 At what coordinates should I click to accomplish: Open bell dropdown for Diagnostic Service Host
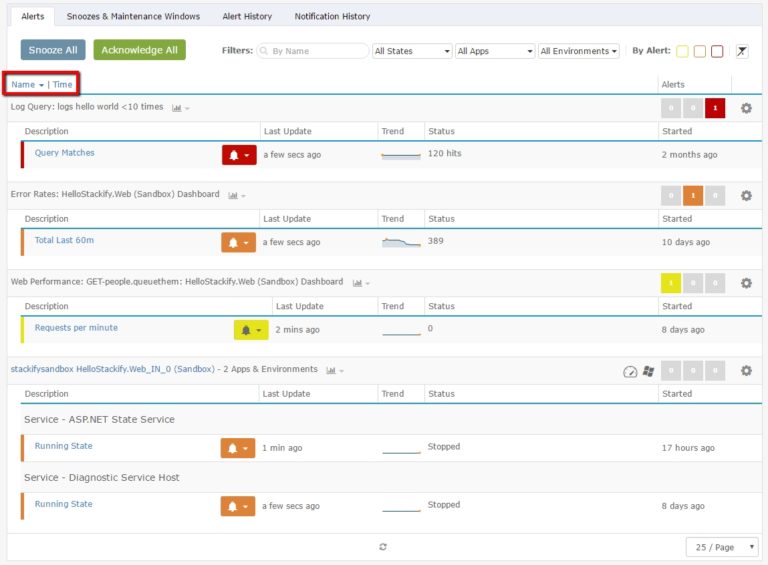click(238, 506)
